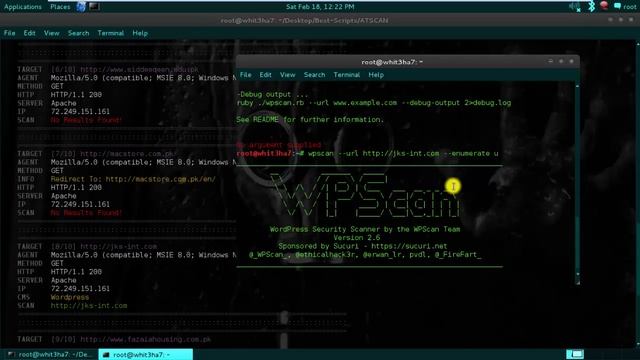Viewport: 640px width, 360px height.
Task: Maximize the ATSCAN background terminal window
Action: (x=621, y=20)
